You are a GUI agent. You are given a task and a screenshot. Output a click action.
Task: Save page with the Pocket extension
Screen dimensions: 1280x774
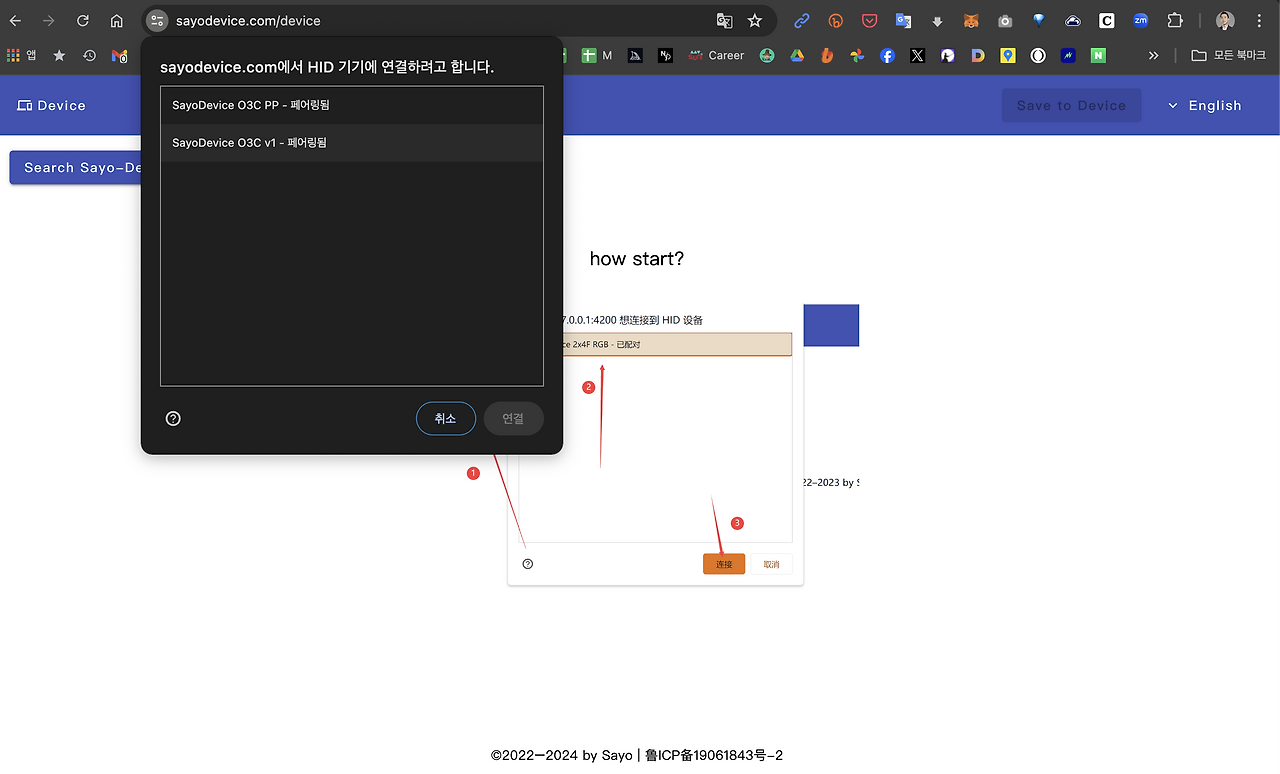(x=868, y=20)
